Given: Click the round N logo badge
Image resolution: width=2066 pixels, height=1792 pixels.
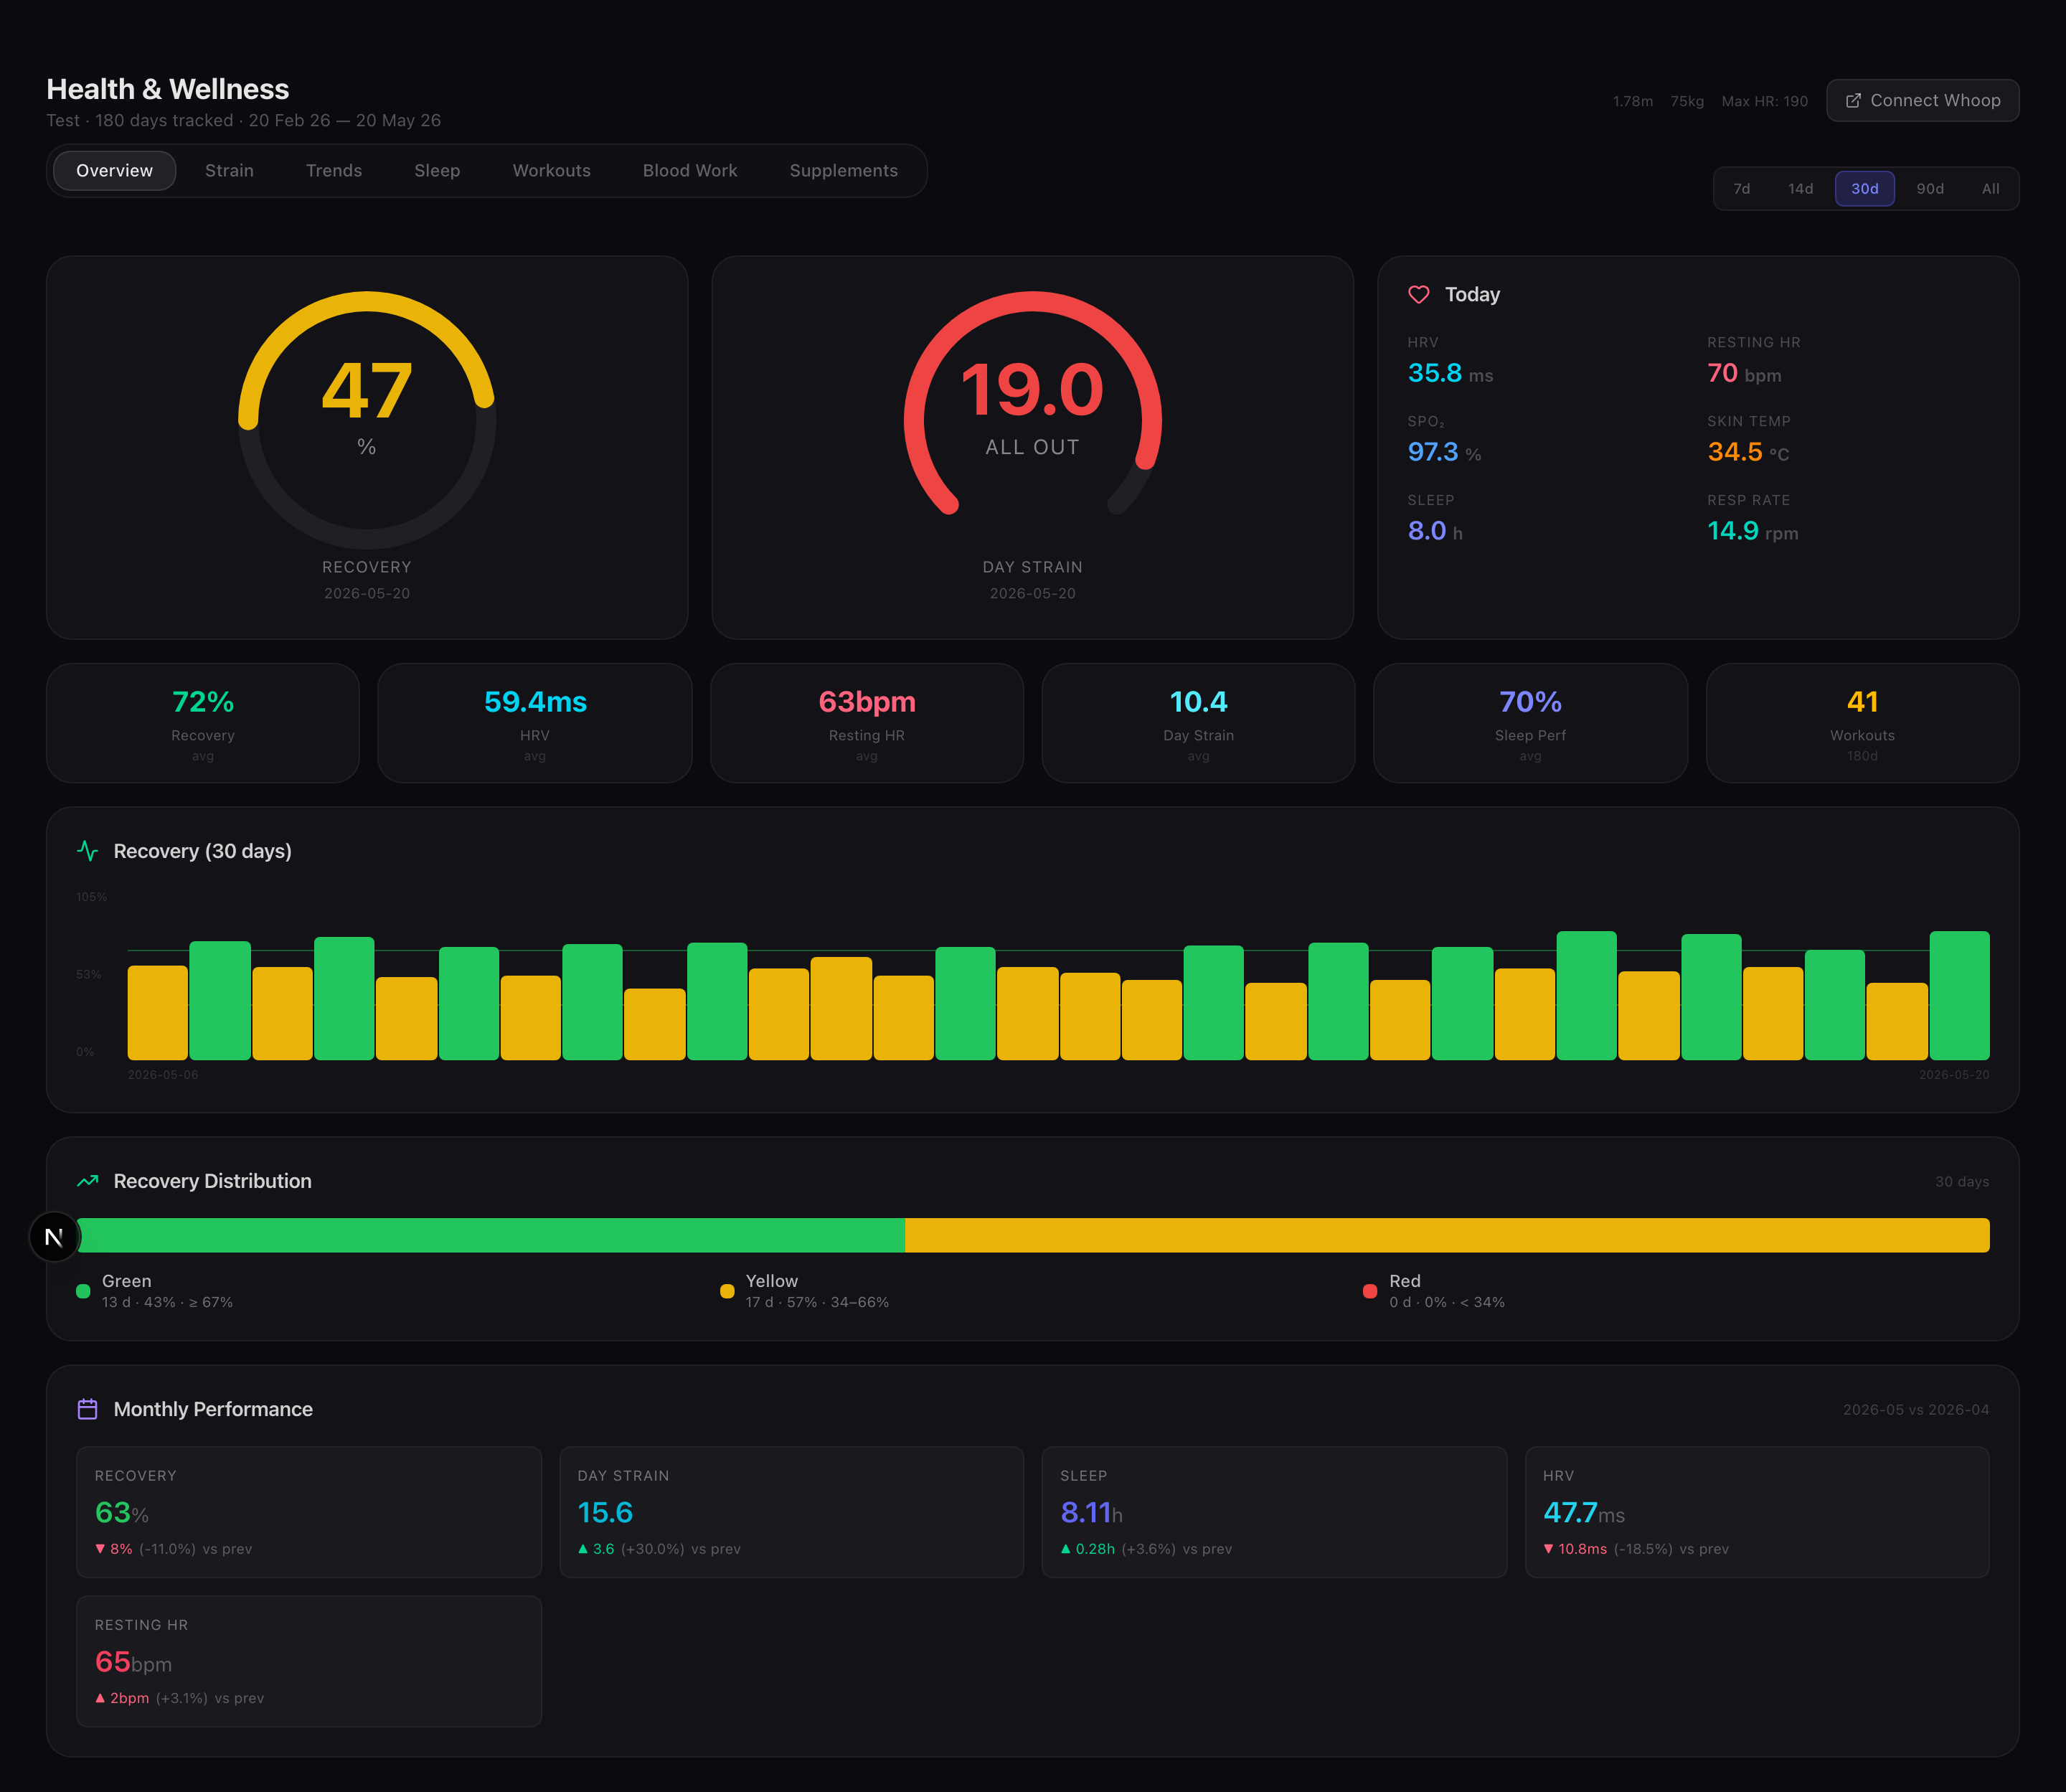Looking at the screenshot, I should 54,1237.
